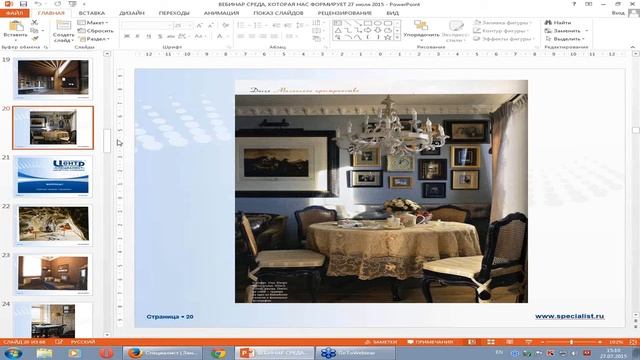Select the right arrow shape in gallery
The height and width of the screenshot is (360, 640).
(368, 30)
